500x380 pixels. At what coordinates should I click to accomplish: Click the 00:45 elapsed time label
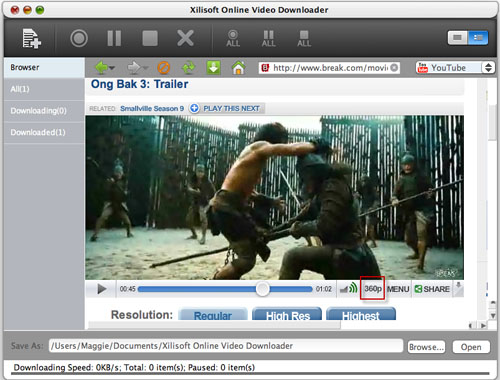[127, 289]
